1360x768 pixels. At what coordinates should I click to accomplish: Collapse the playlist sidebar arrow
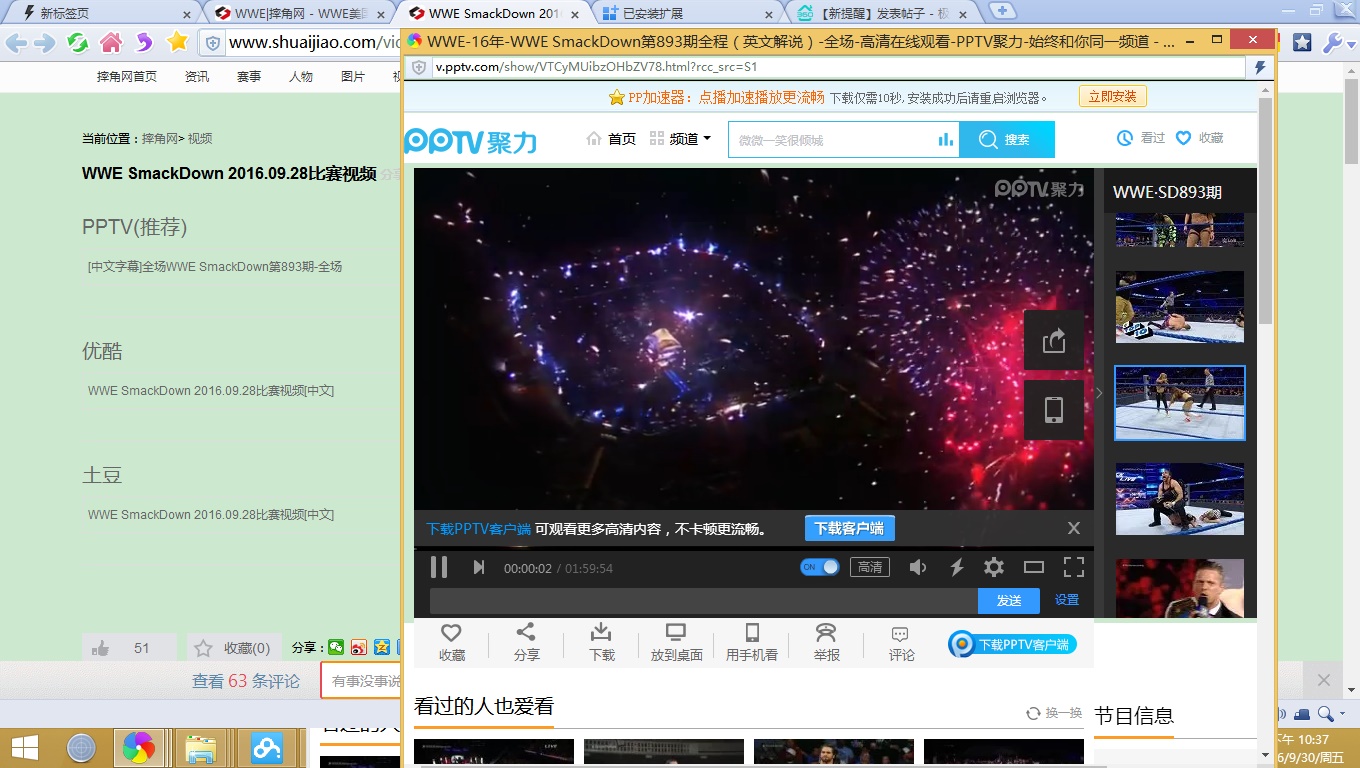(x=1099, y=393)
